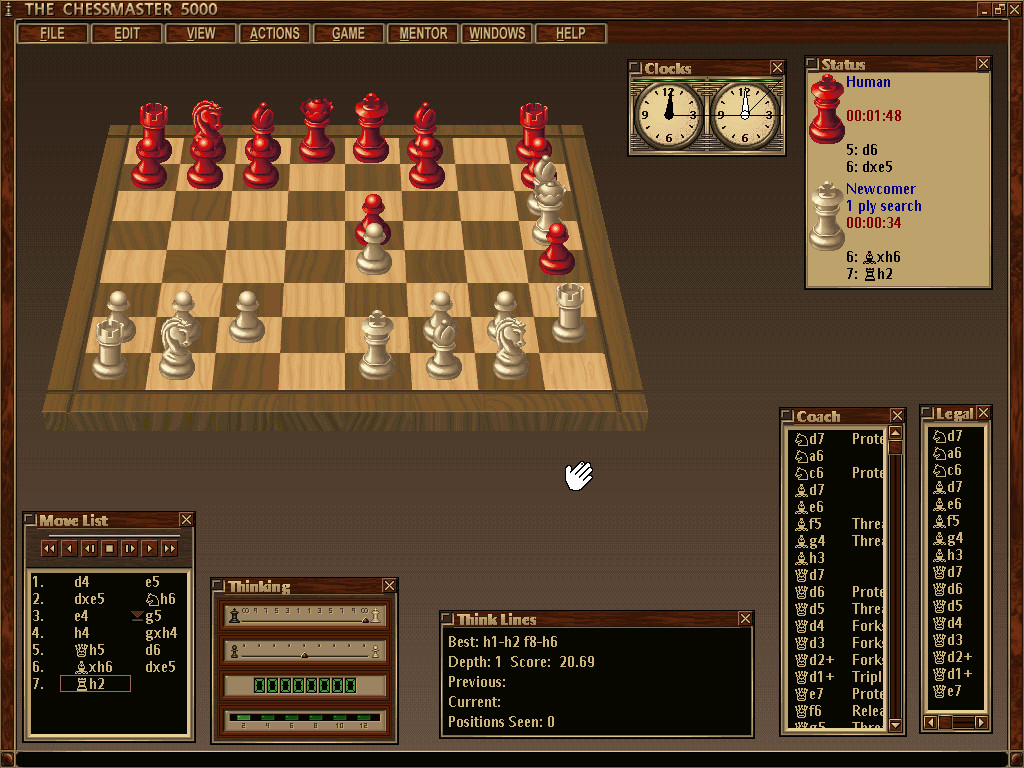This screenshot has height=768, width=1024.
Task: Jump to end of game in Move List
Action: point(170,549)
